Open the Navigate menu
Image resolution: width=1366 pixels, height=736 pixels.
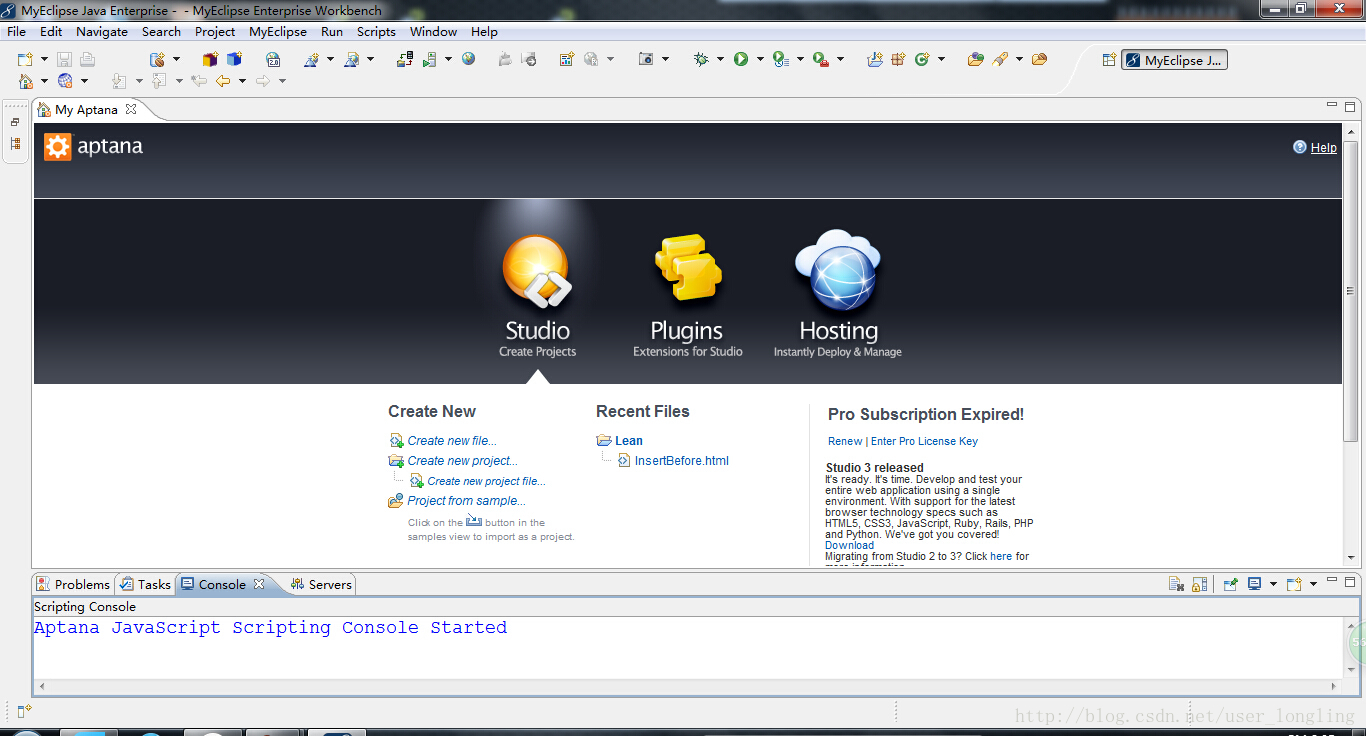[x=102, y=32]
